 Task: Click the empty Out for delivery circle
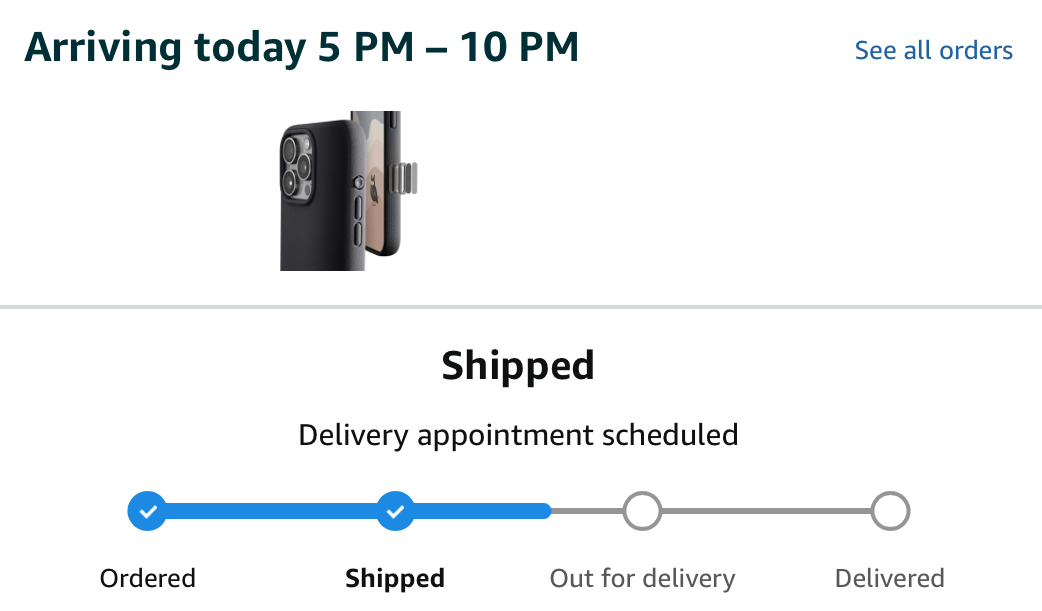[643, 511]
